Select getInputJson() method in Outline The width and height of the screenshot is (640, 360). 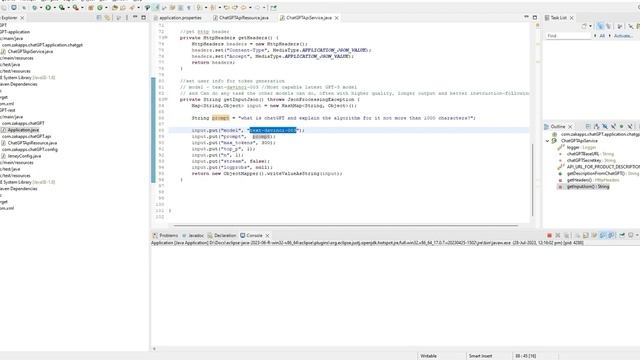pos(583,187)
